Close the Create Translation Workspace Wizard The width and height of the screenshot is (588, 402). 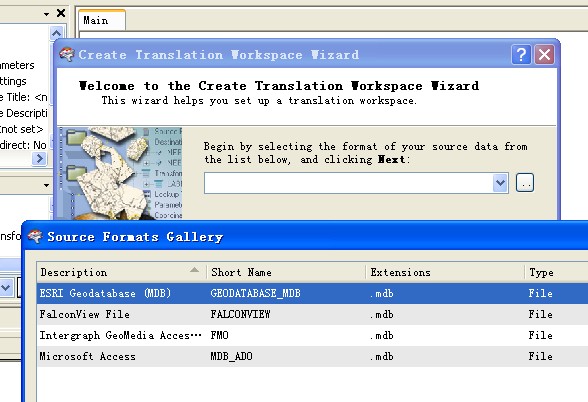(x=544, y=55)
